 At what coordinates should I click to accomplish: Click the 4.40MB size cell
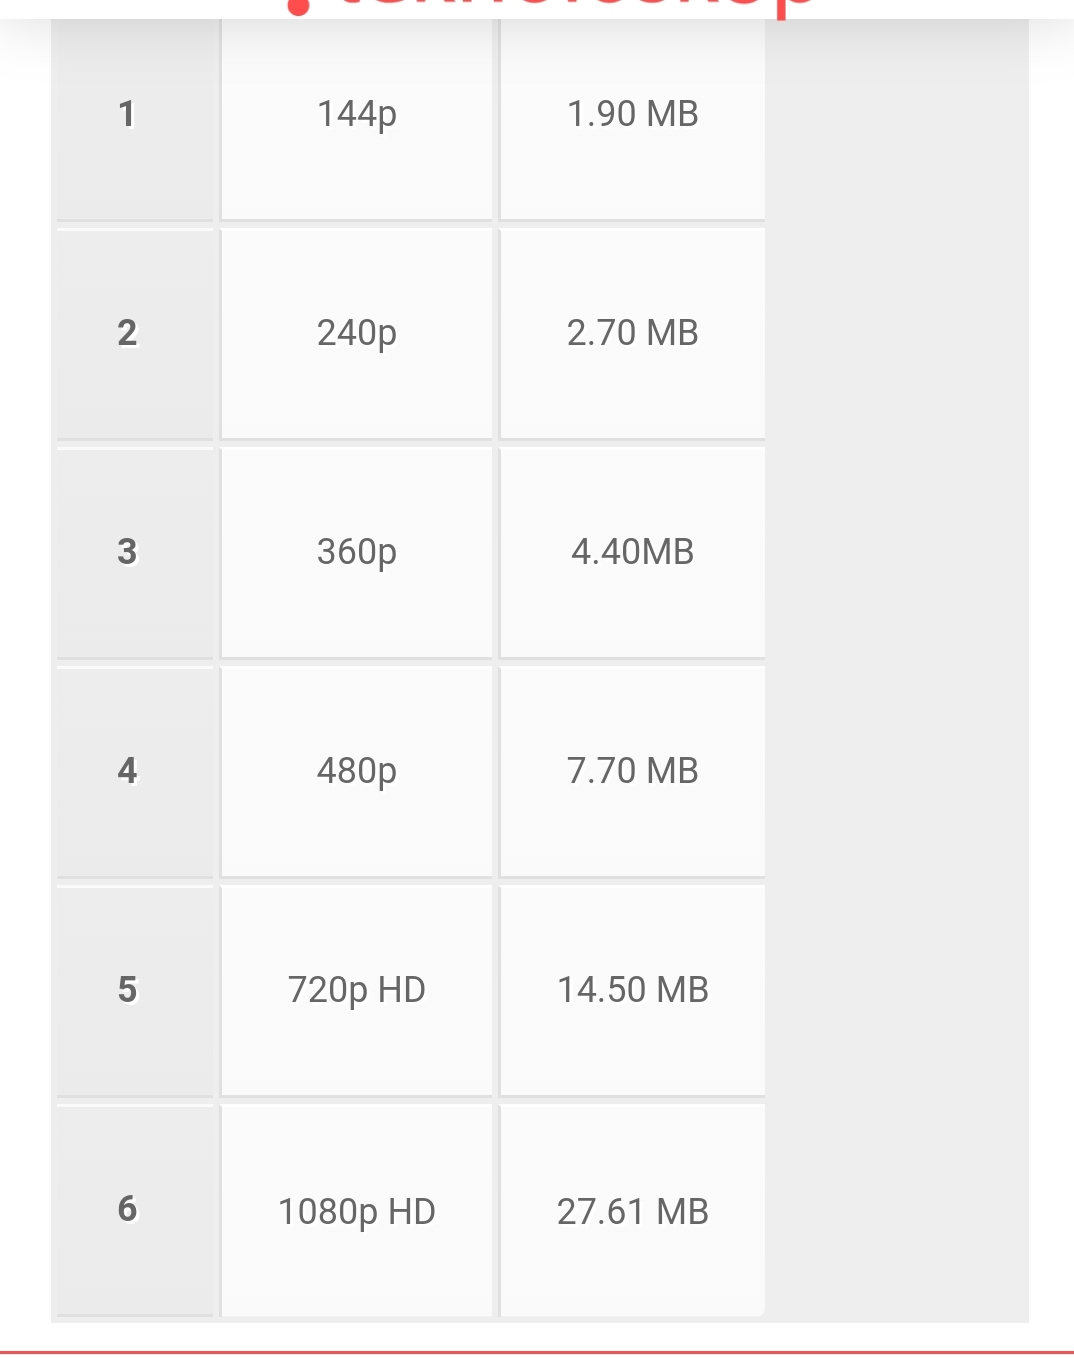pos(632,552)
